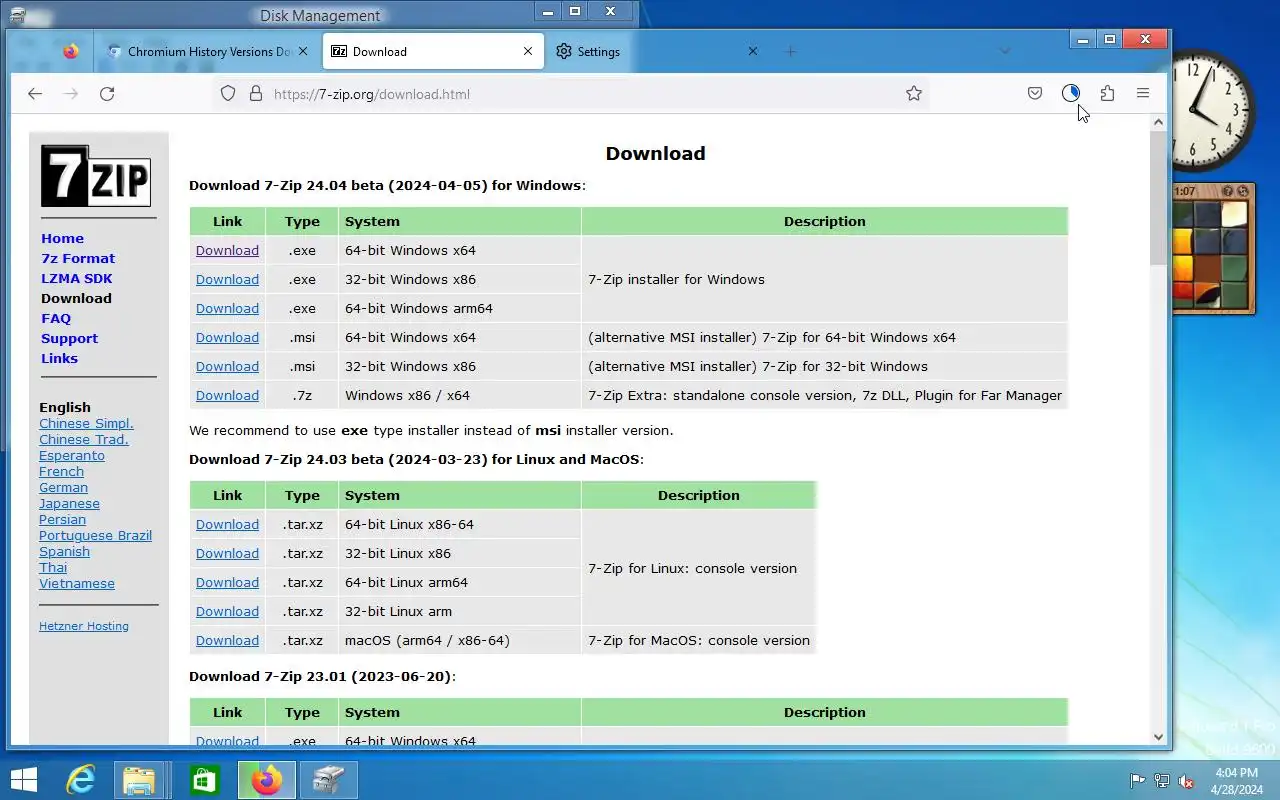Download 32-bit Linux x86 tar.xz
The height and width of the screenshot is (800, 1280).
[x=227, y=553]
